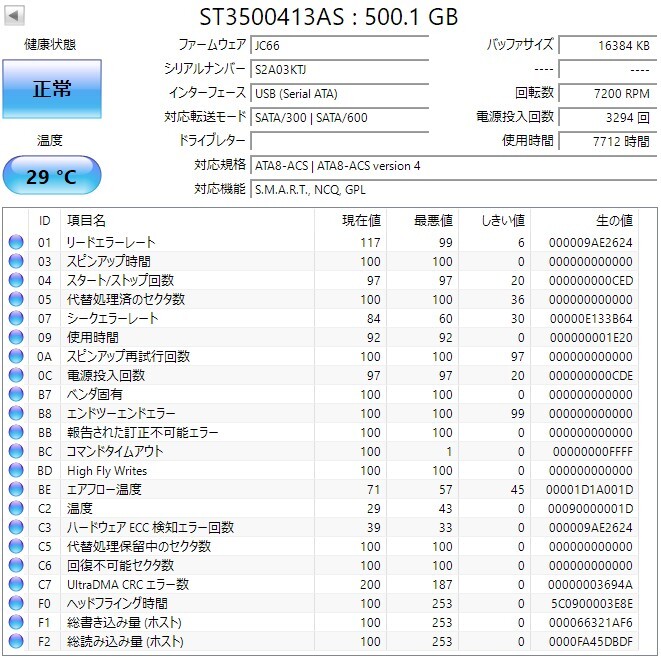This screenshot has height=658, width=661.
Task: Click the interface field USB (Serial ATA)
Action: pos(340,93)
